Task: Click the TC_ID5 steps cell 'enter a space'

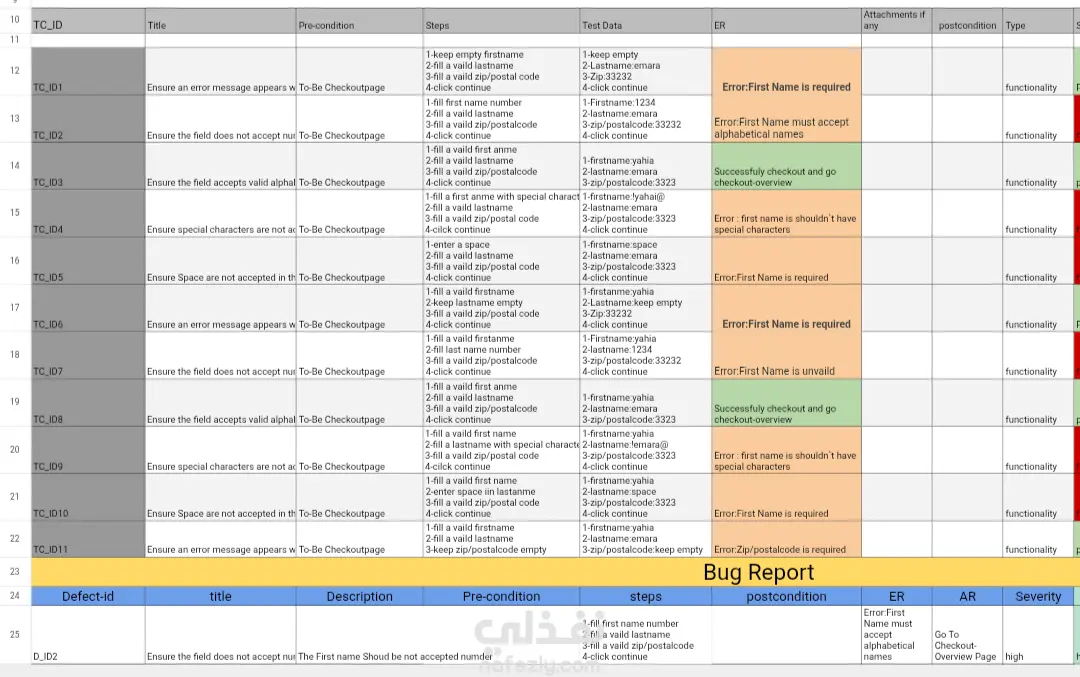Action: (x=501, y=261)
